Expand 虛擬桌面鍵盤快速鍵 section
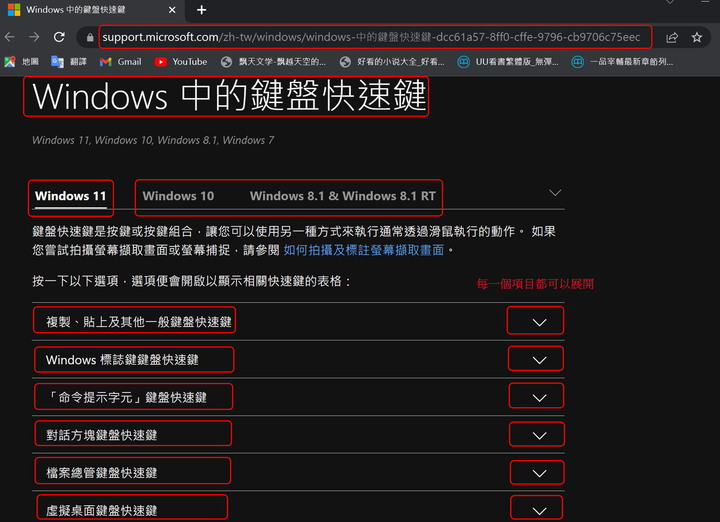The image size is (720, 522). (298, 507)
